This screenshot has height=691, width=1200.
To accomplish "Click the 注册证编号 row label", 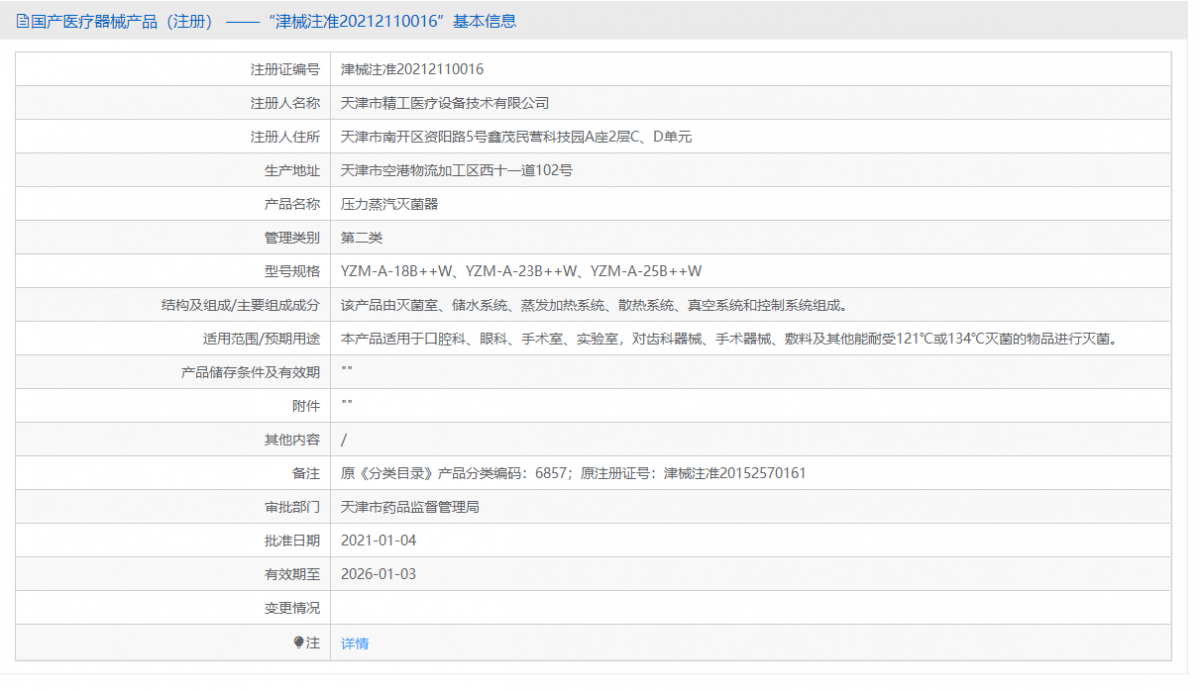I will [x=285, y=69].
